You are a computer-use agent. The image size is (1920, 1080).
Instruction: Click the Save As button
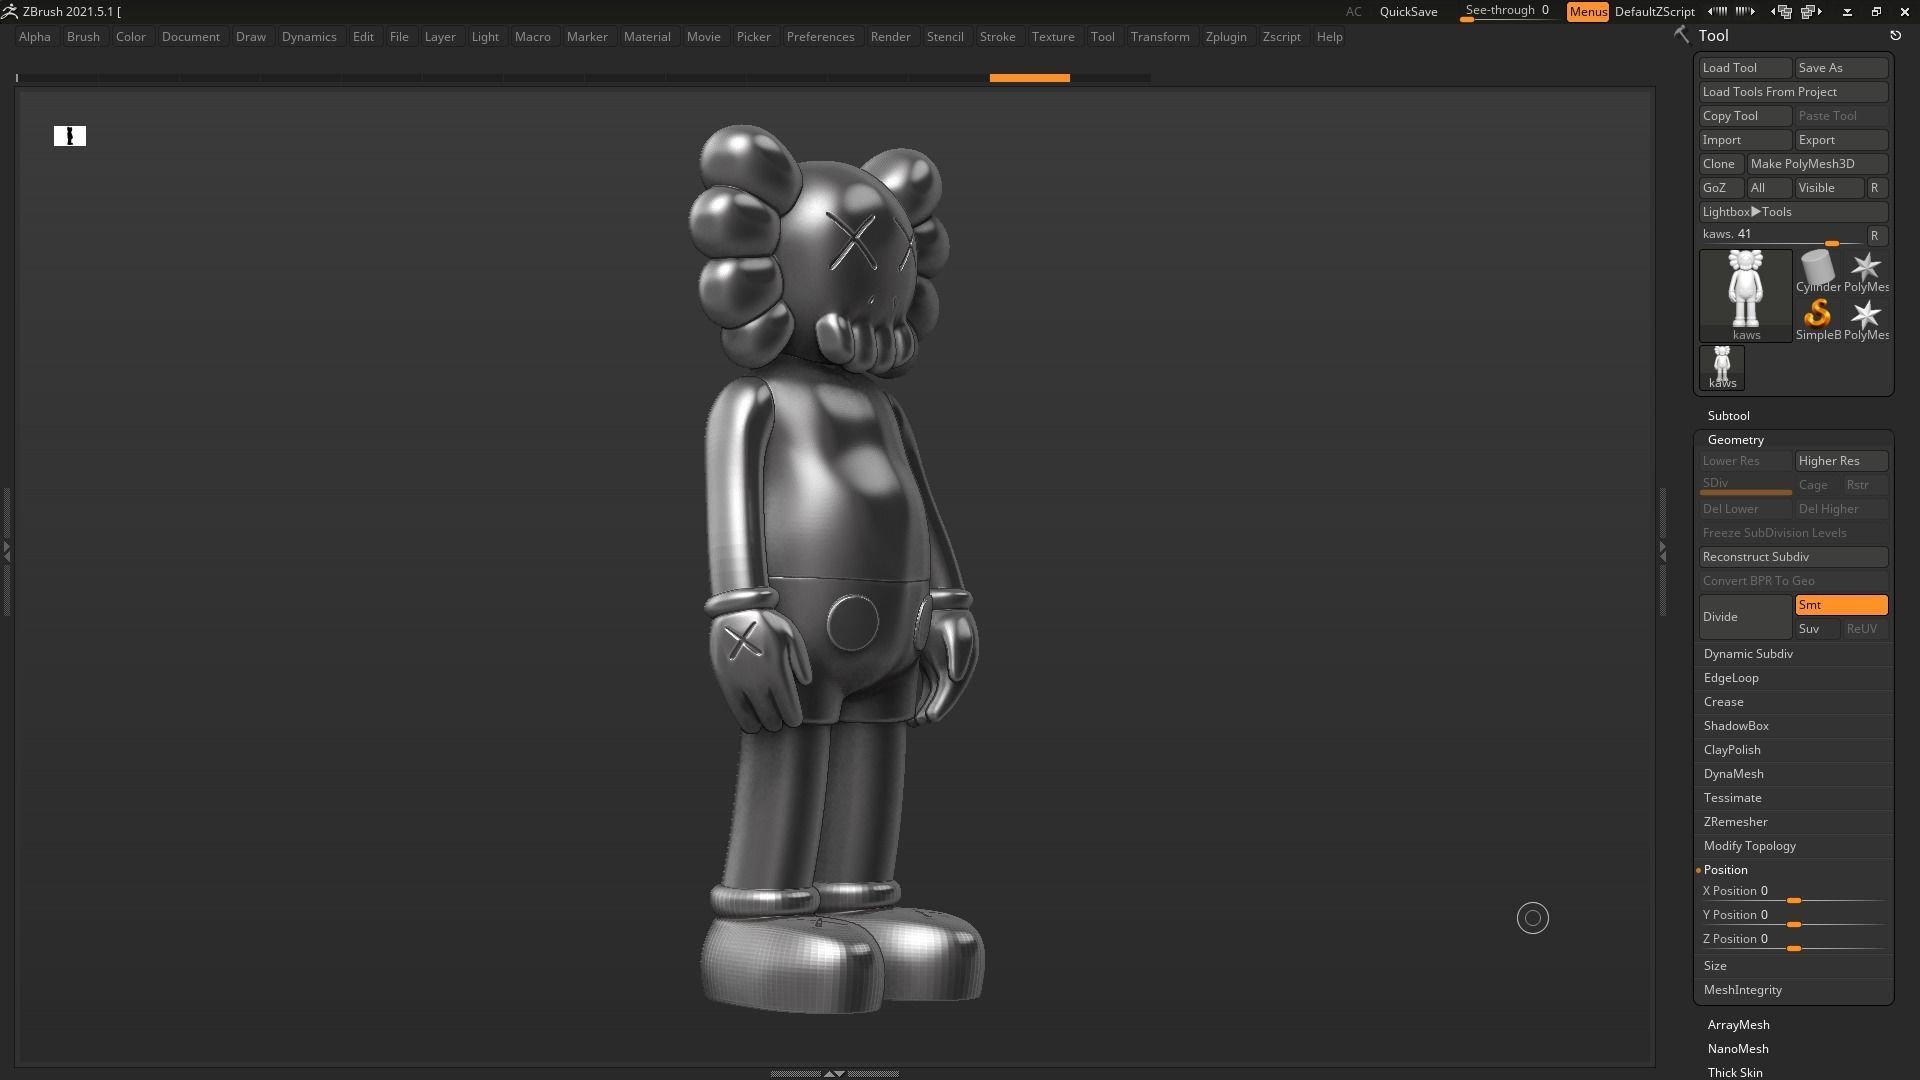point(1841,68)
